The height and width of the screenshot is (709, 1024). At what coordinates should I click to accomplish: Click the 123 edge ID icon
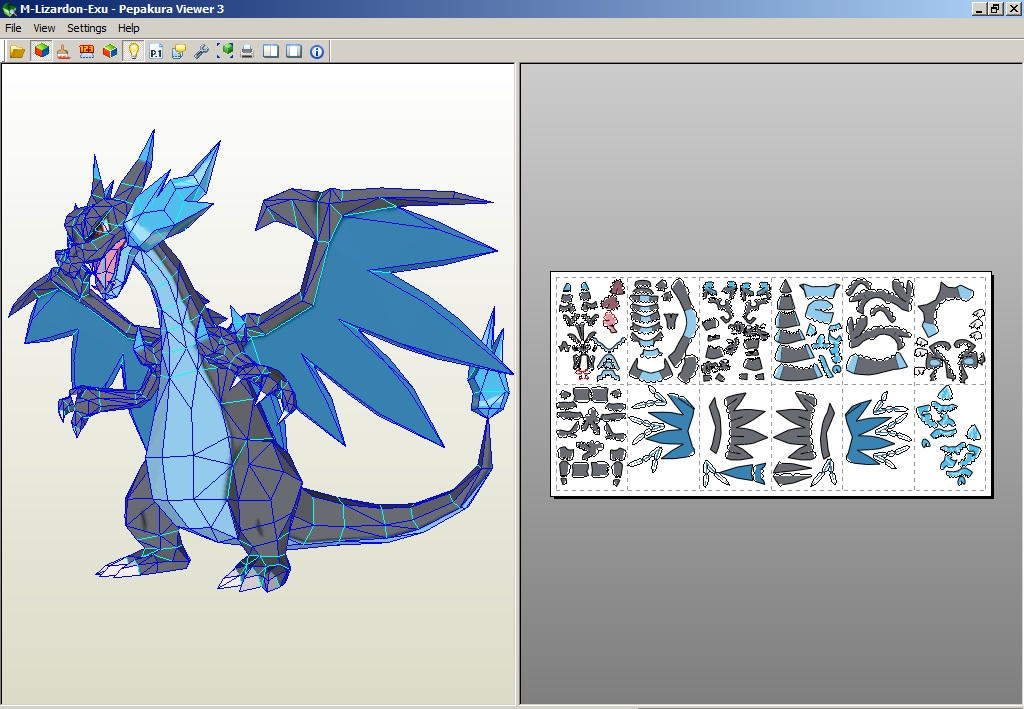point(86,51)
